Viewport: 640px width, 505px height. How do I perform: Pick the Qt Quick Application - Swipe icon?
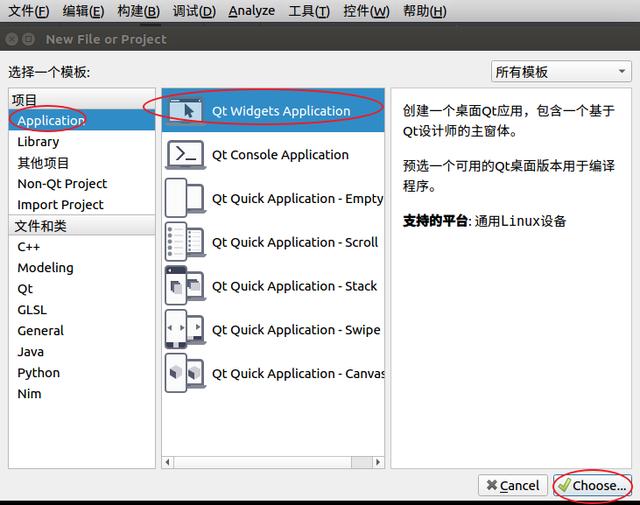coord(185,329)
